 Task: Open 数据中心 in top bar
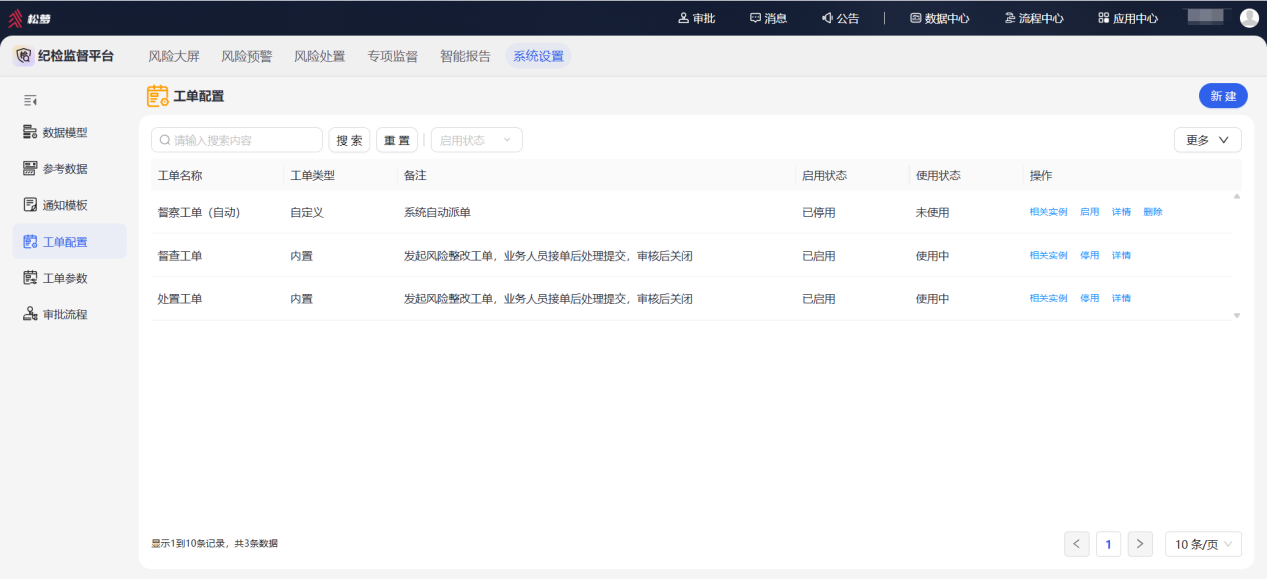coord(939,18)
